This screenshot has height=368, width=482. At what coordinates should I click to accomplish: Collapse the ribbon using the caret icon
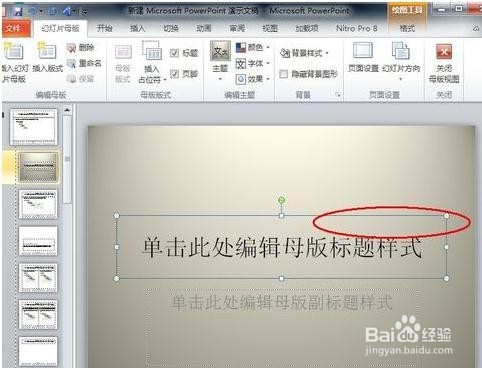coord(476,29)
